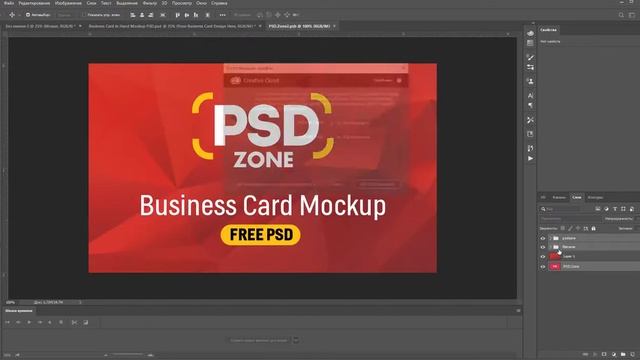Click the timeline transition icon beside the scissors

[86, 322]
